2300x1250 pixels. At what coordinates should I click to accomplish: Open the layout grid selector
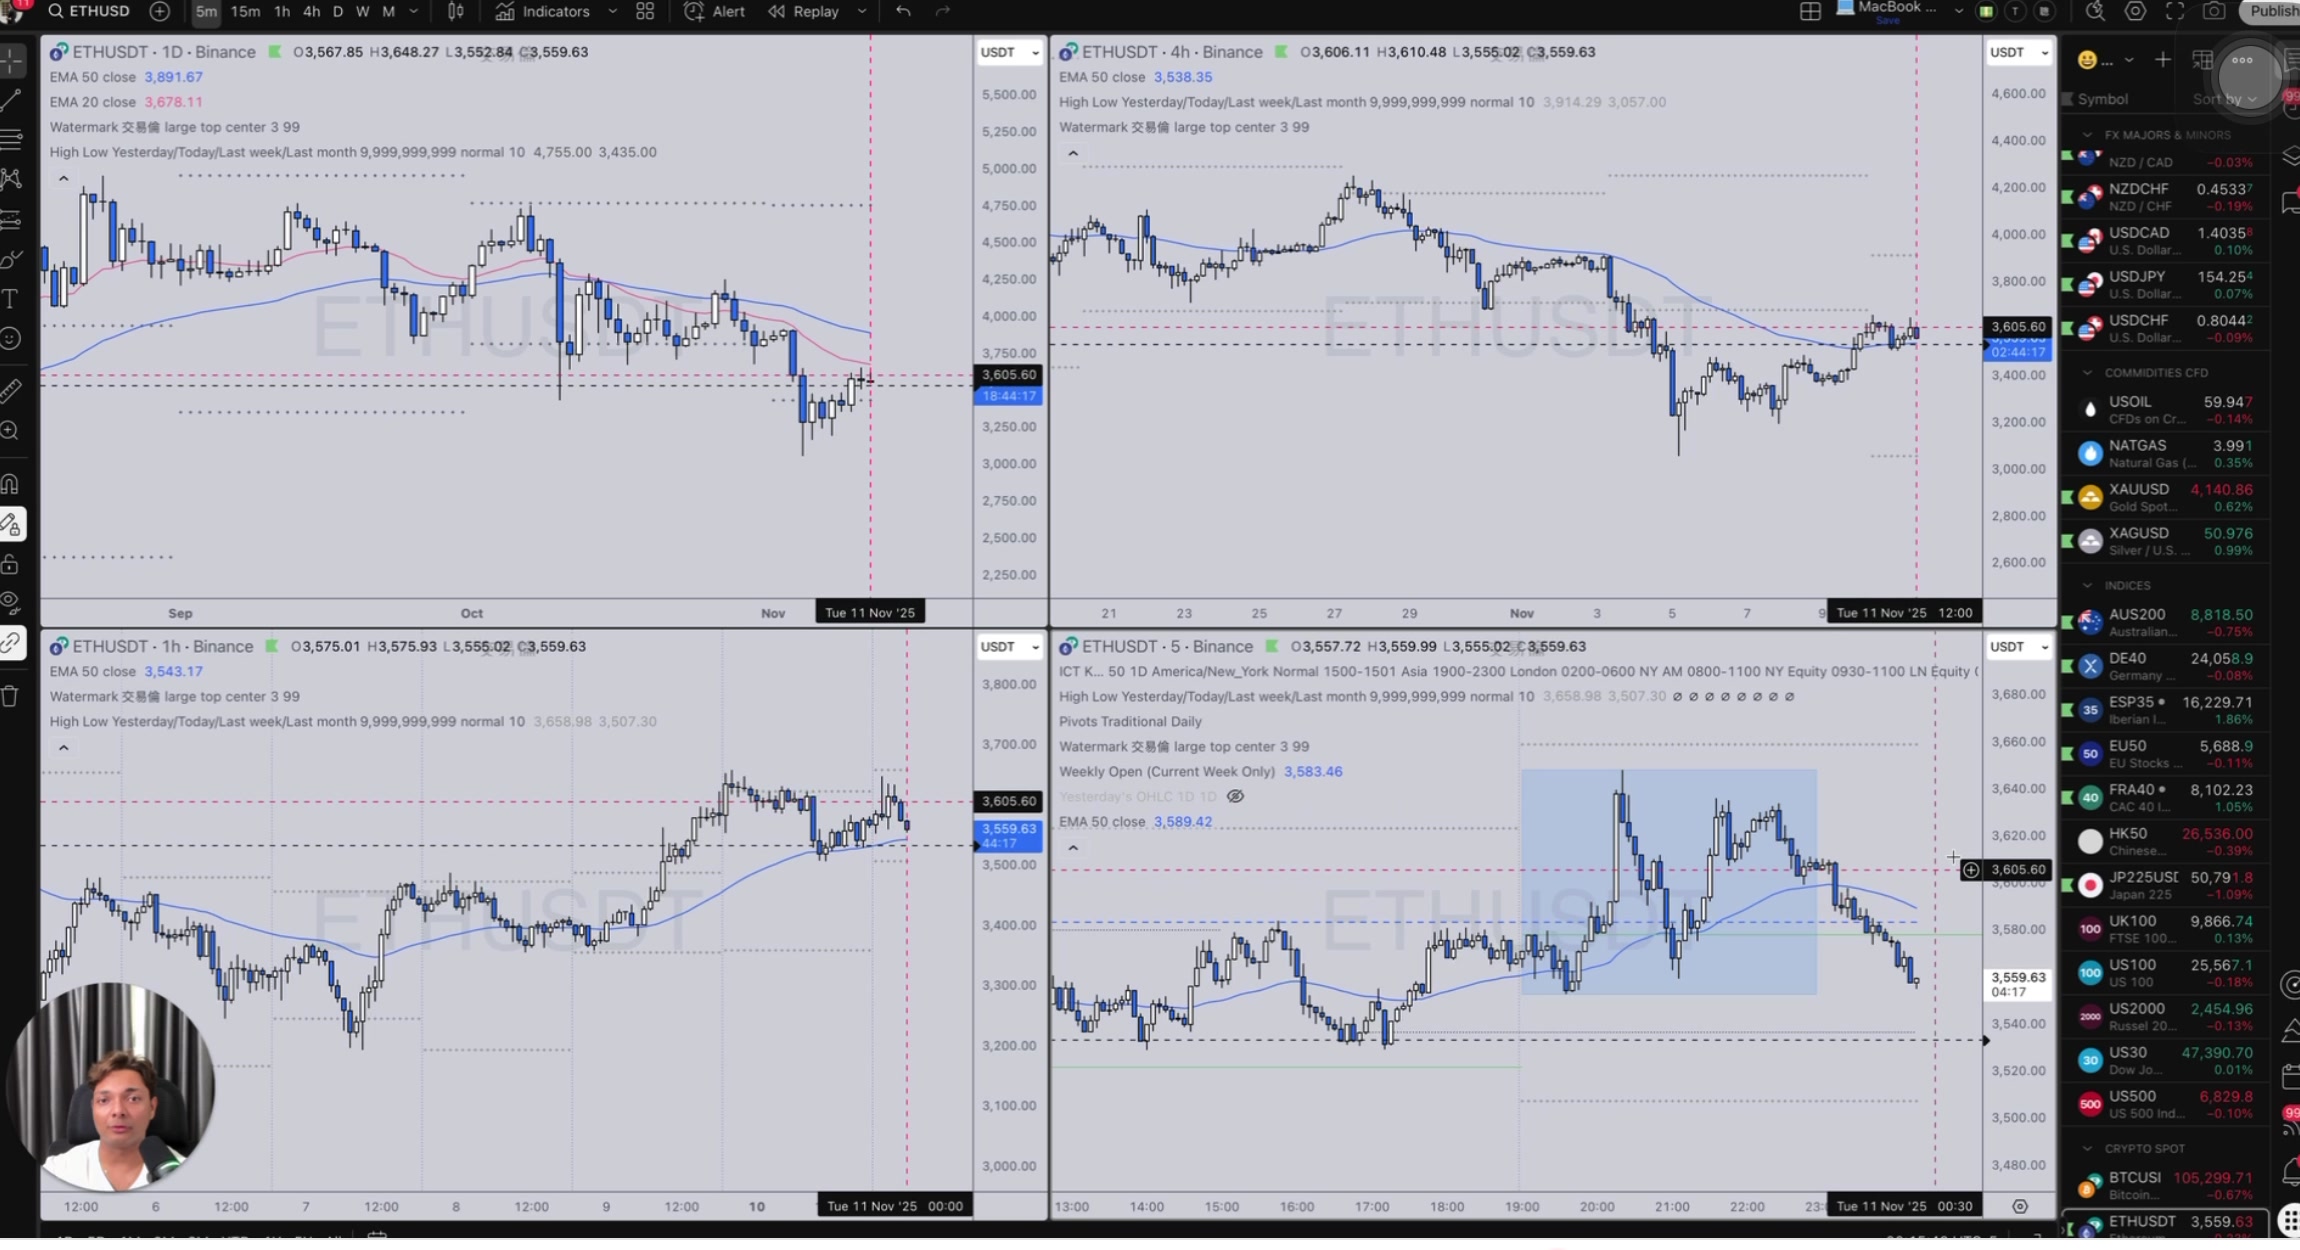(x=1810, y=11)
